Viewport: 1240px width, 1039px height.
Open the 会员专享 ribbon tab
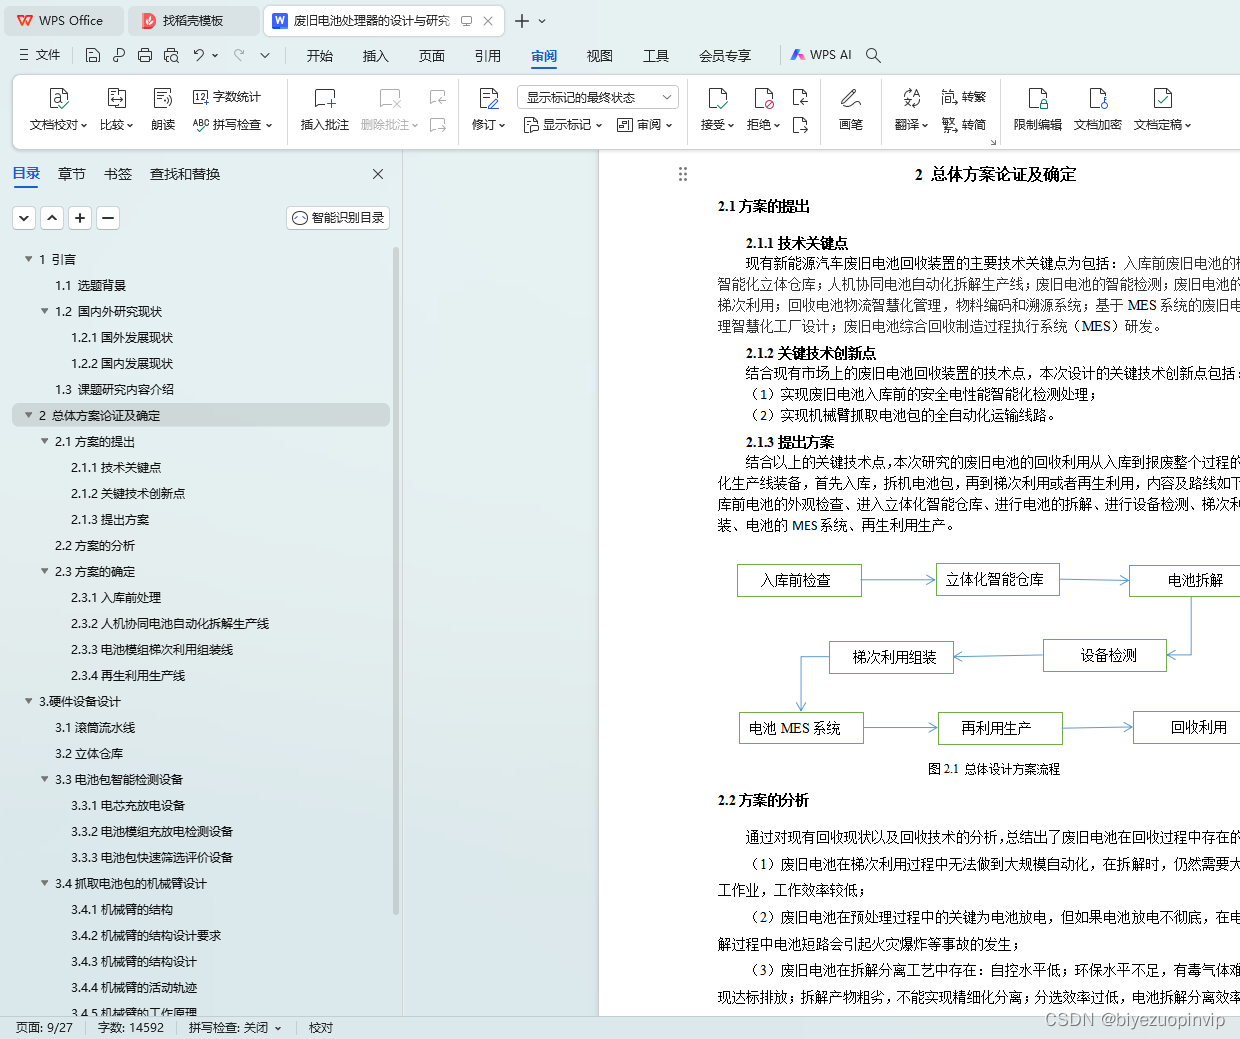pos(725,56)
